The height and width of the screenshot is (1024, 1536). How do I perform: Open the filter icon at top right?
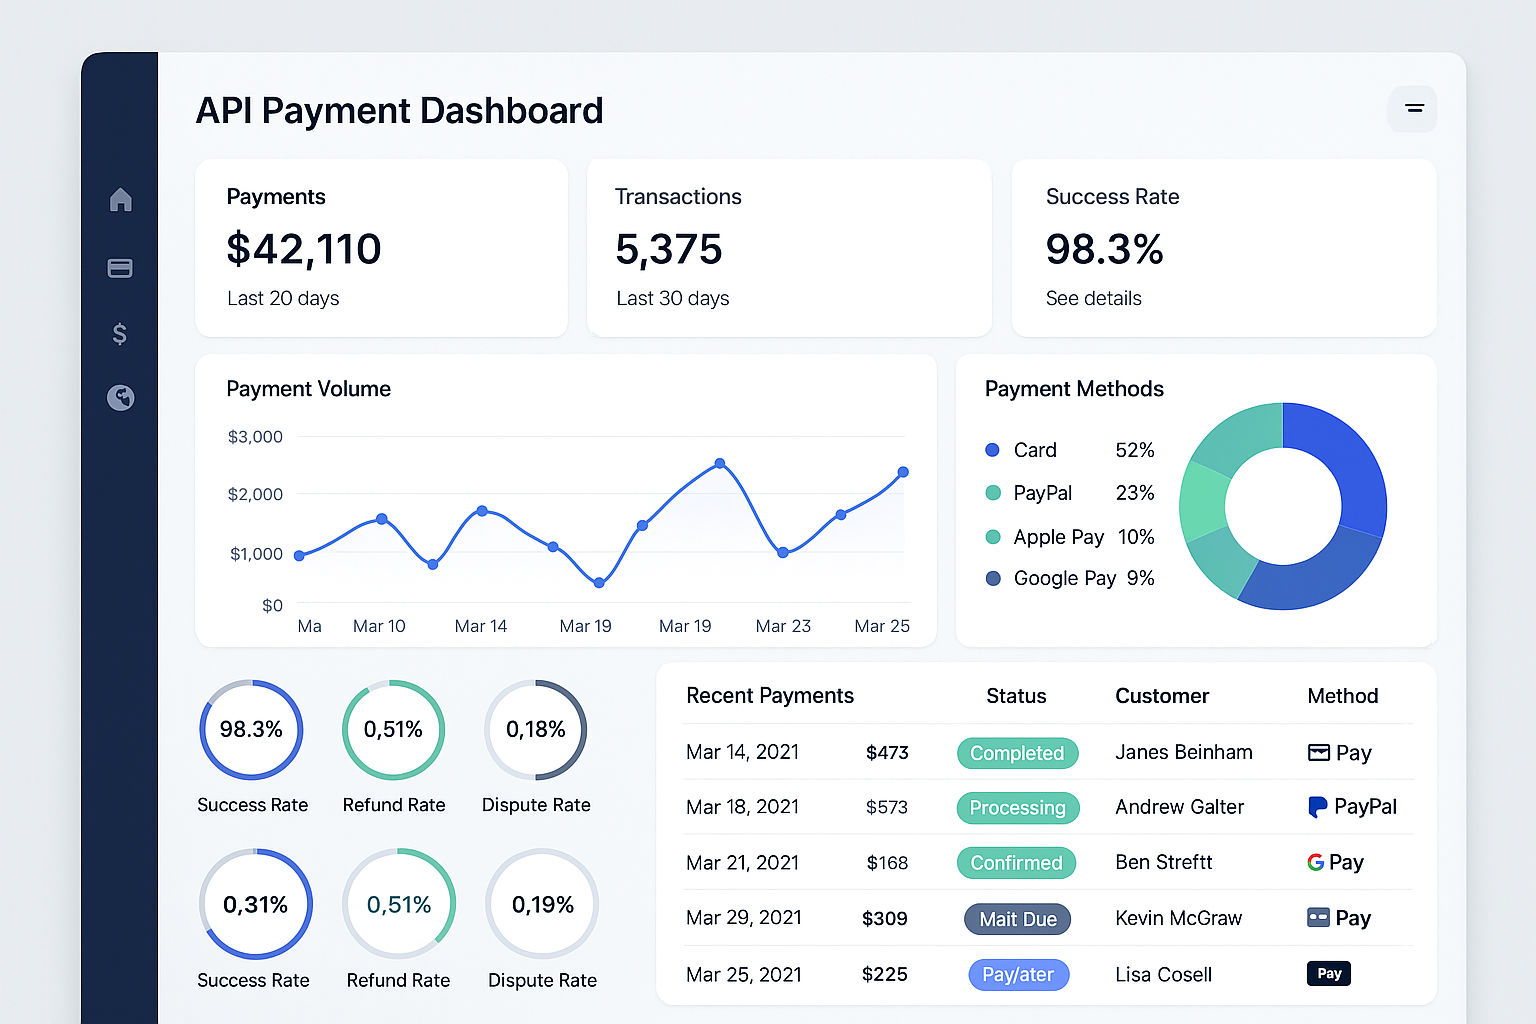[1412, 109]
